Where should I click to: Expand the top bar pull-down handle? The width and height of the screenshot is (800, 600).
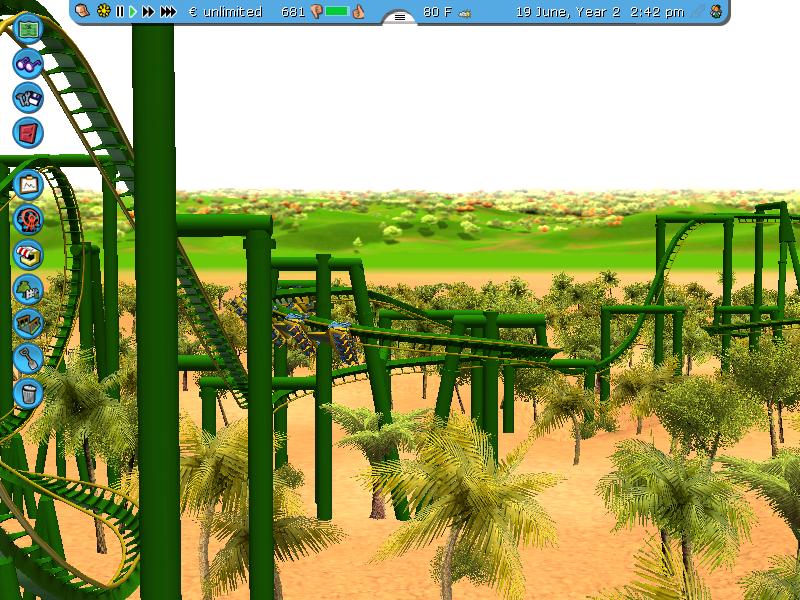click(x=399, y=17)
